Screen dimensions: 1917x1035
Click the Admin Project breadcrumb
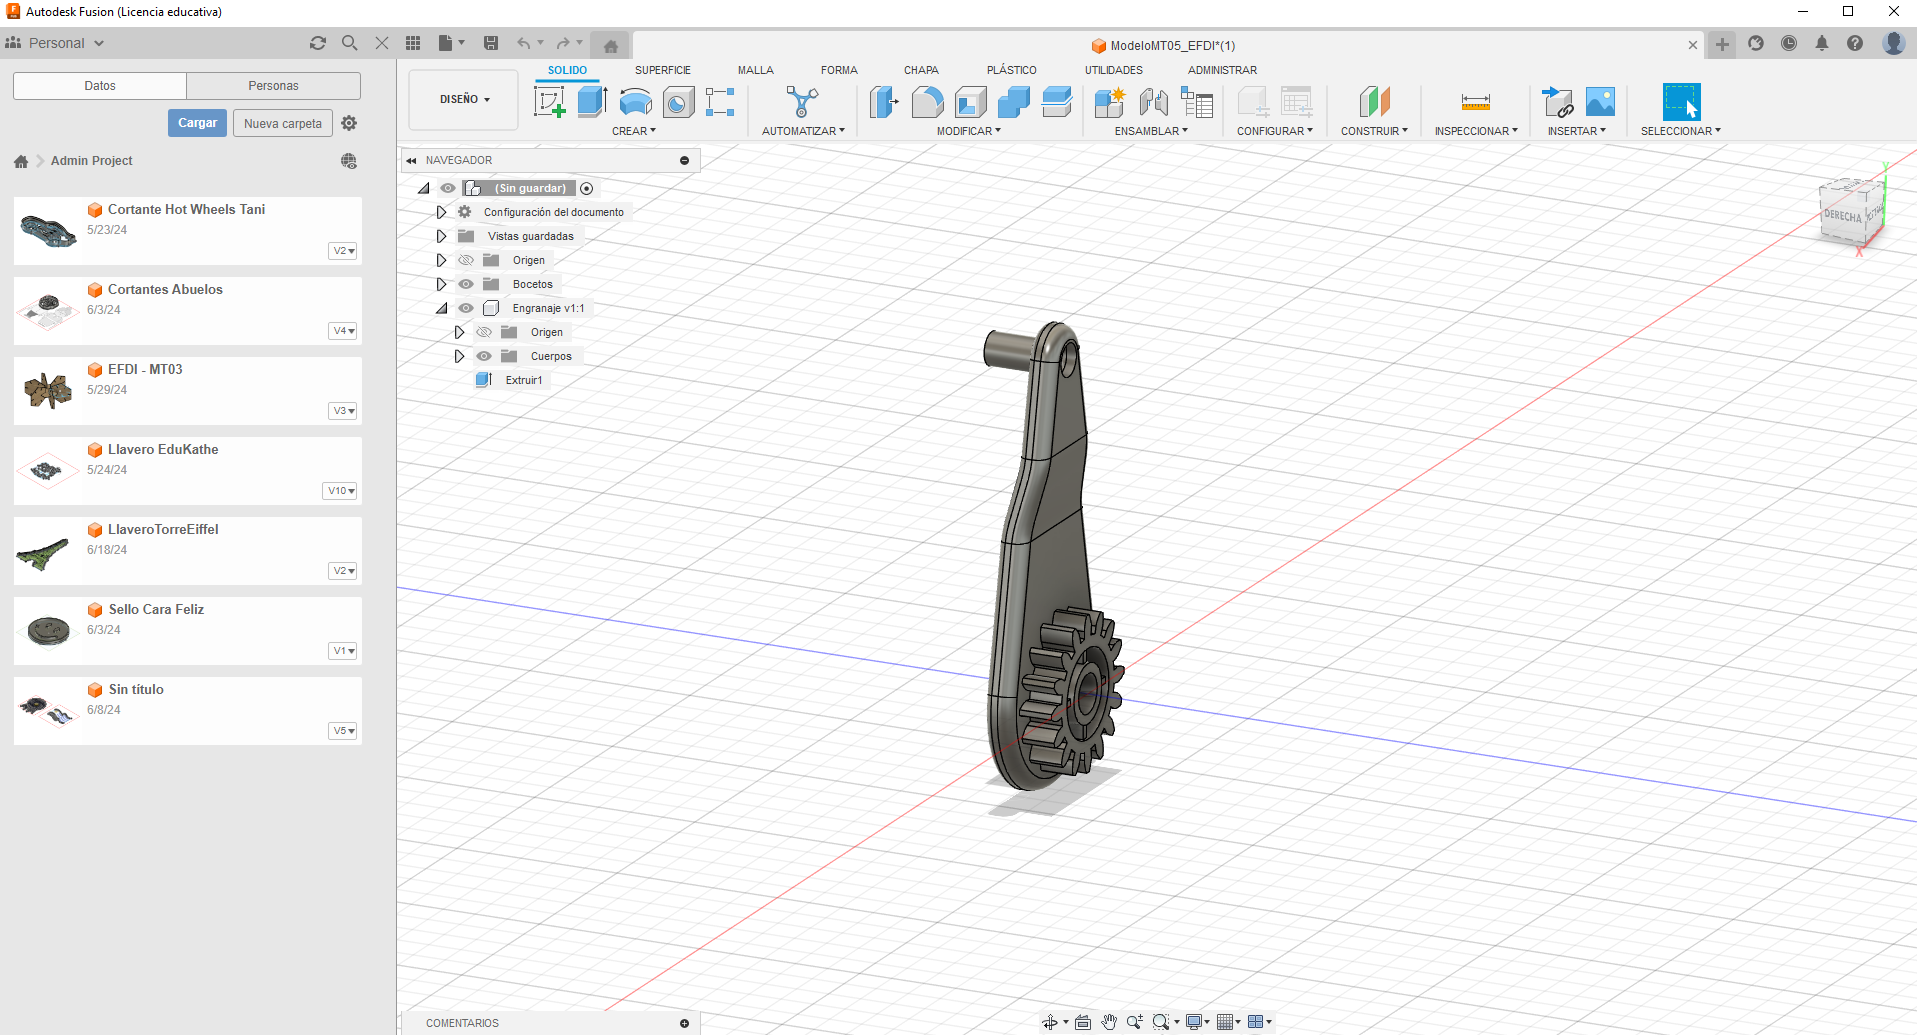[x=91, y=161]
